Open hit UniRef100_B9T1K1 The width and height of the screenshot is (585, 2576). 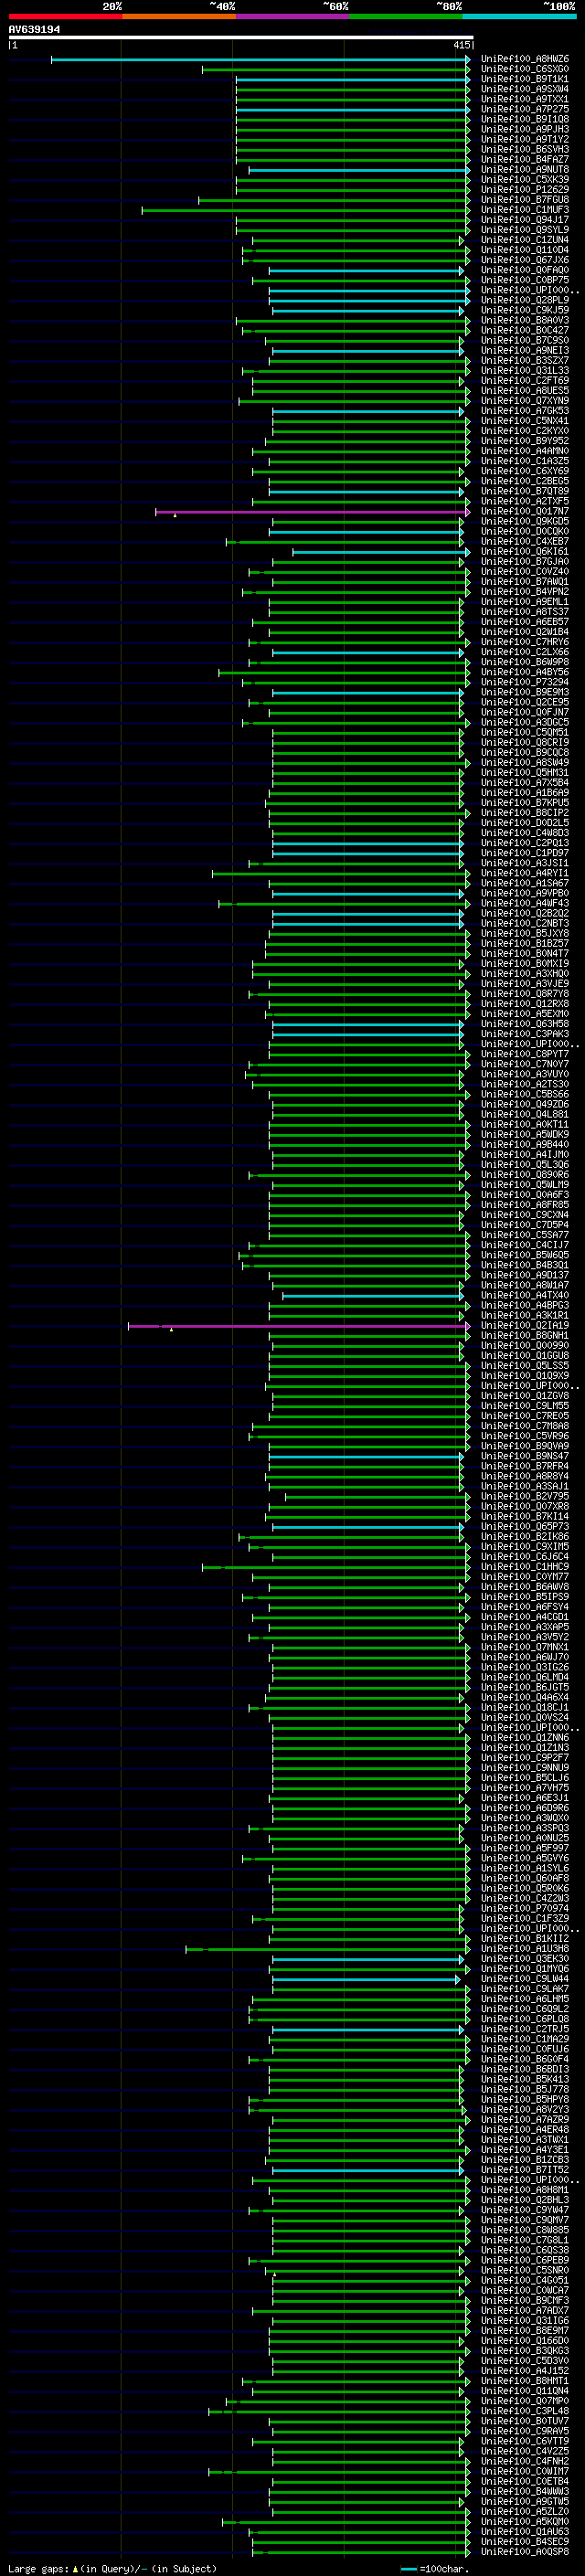click(525, 80)
